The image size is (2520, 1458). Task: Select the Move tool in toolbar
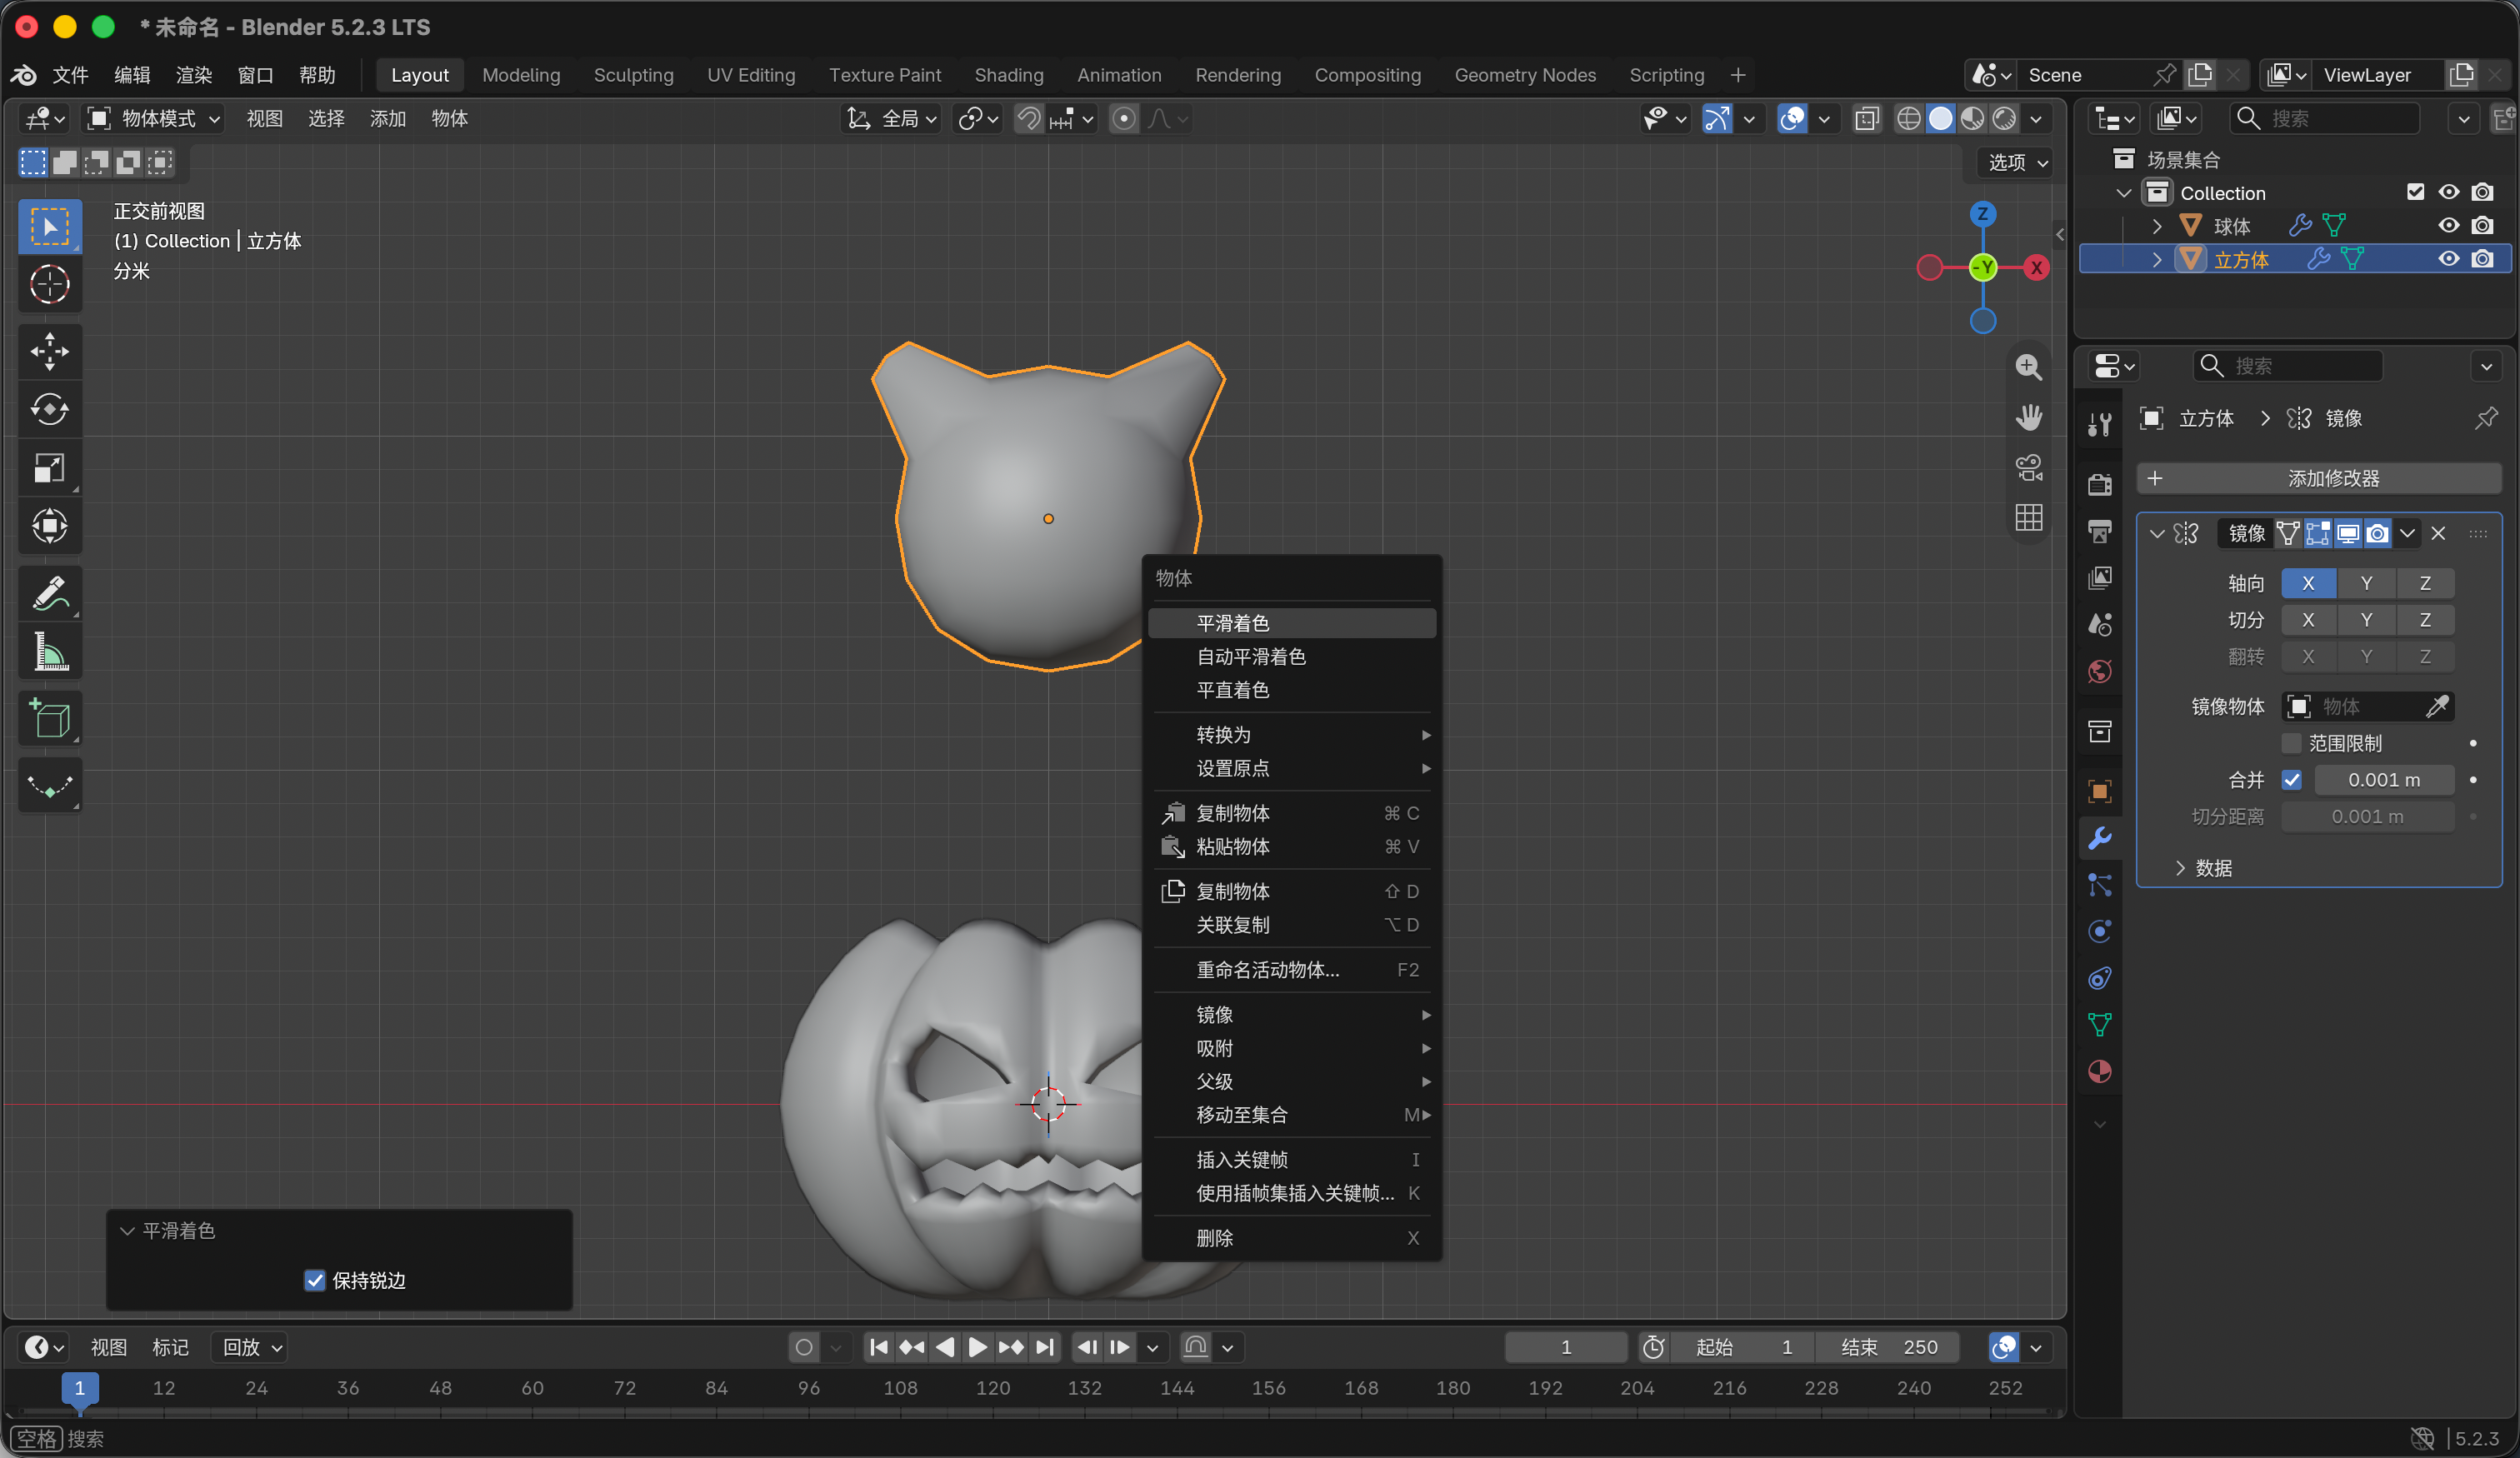49,351
